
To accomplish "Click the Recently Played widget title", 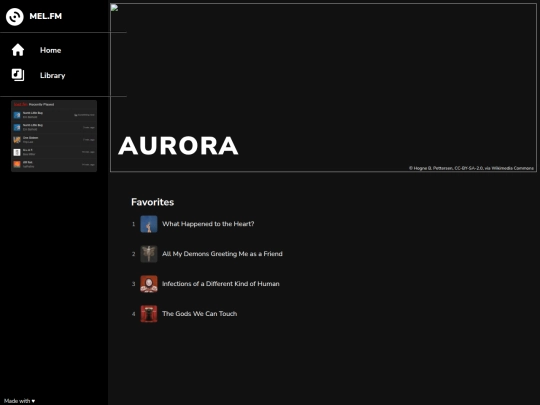I will [x=41, y=104].
